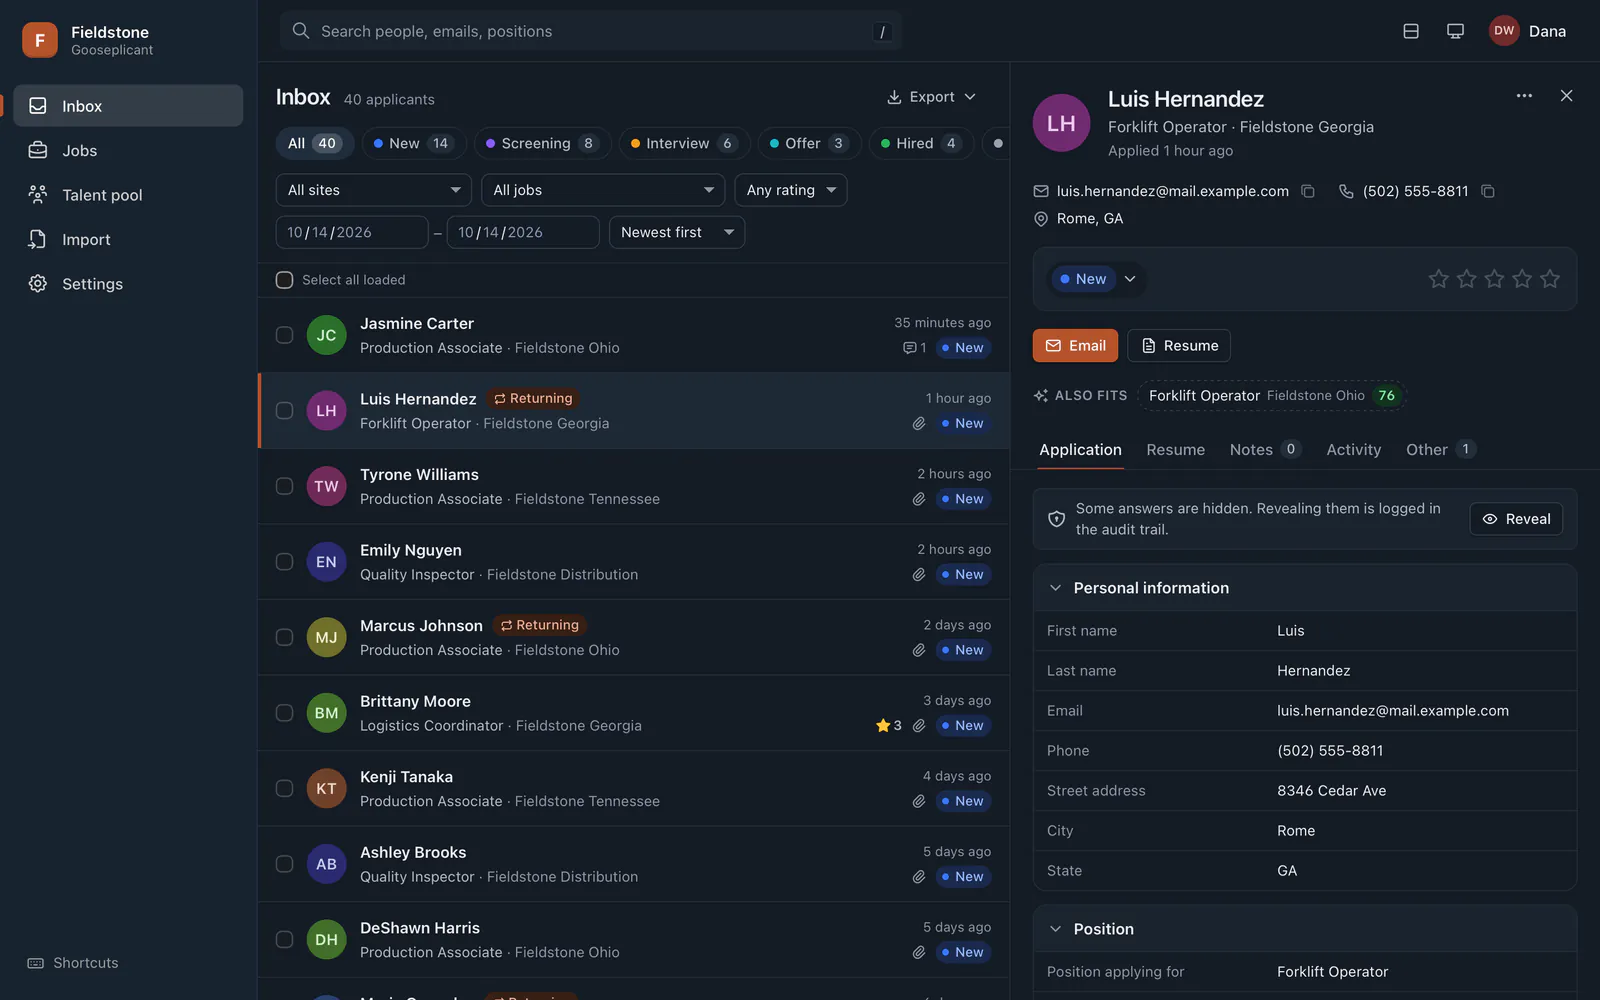Open Talent pool people icon
Screen dimensions: 1600x1000
click(38, 194)
